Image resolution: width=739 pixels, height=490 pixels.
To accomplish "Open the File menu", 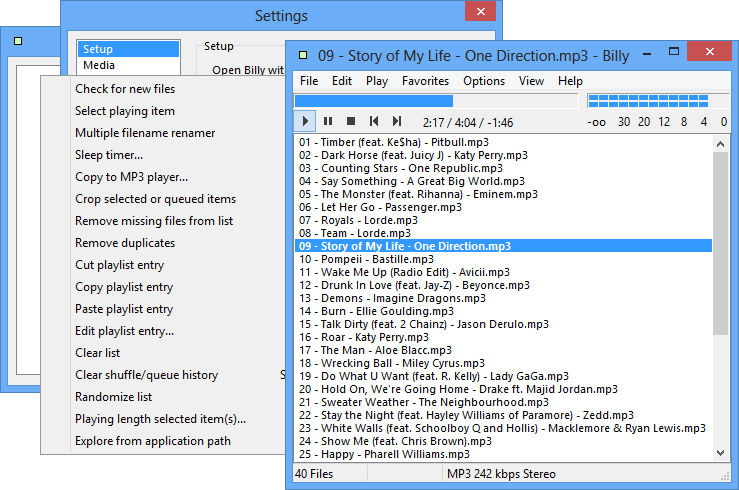I will [x=309, y=81].
